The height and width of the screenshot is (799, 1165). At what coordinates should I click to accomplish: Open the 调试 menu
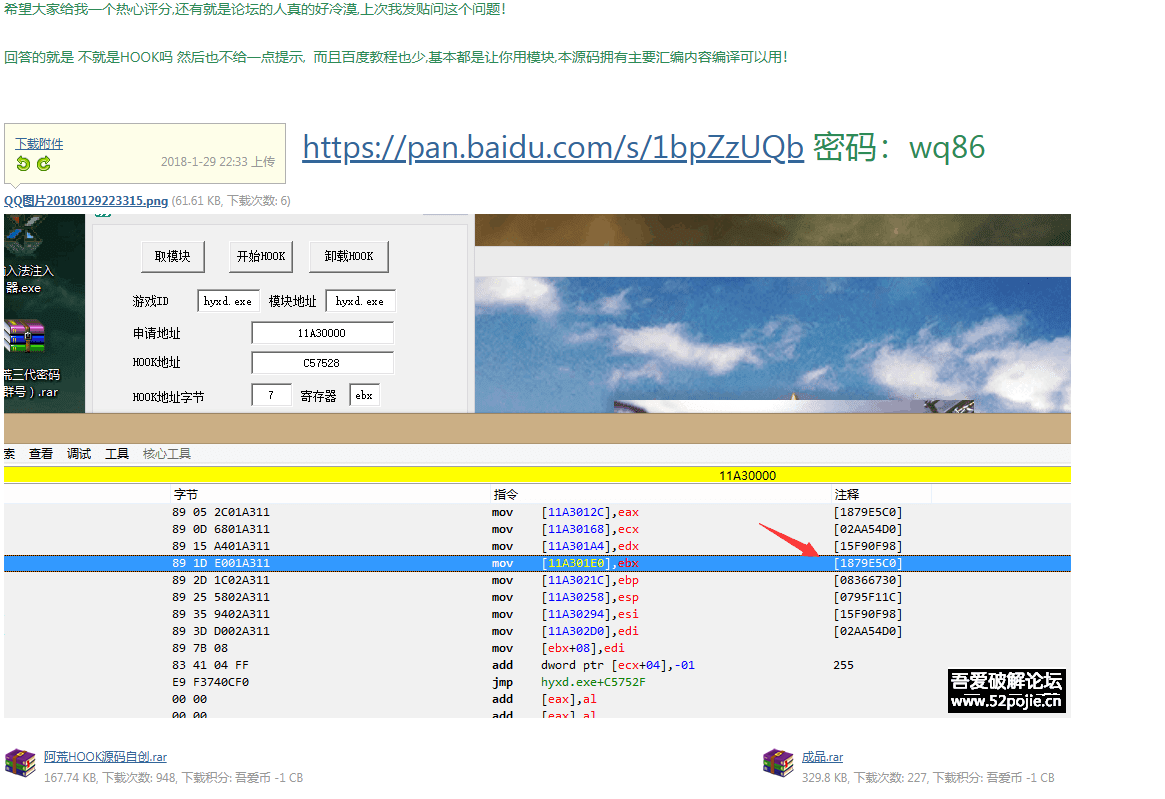click(78, 453)
